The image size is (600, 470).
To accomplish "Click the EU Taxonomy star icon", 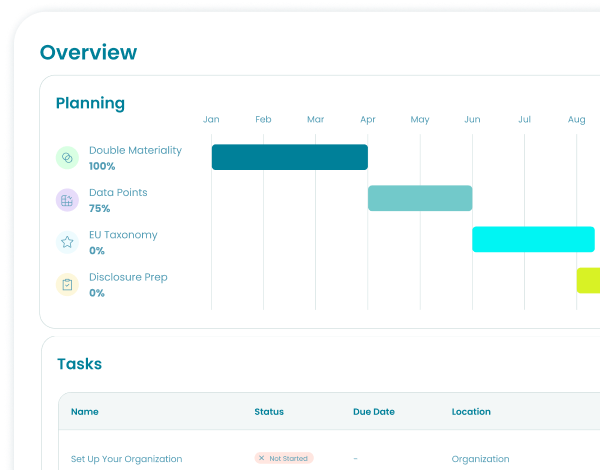I will (x=67, y=242).
